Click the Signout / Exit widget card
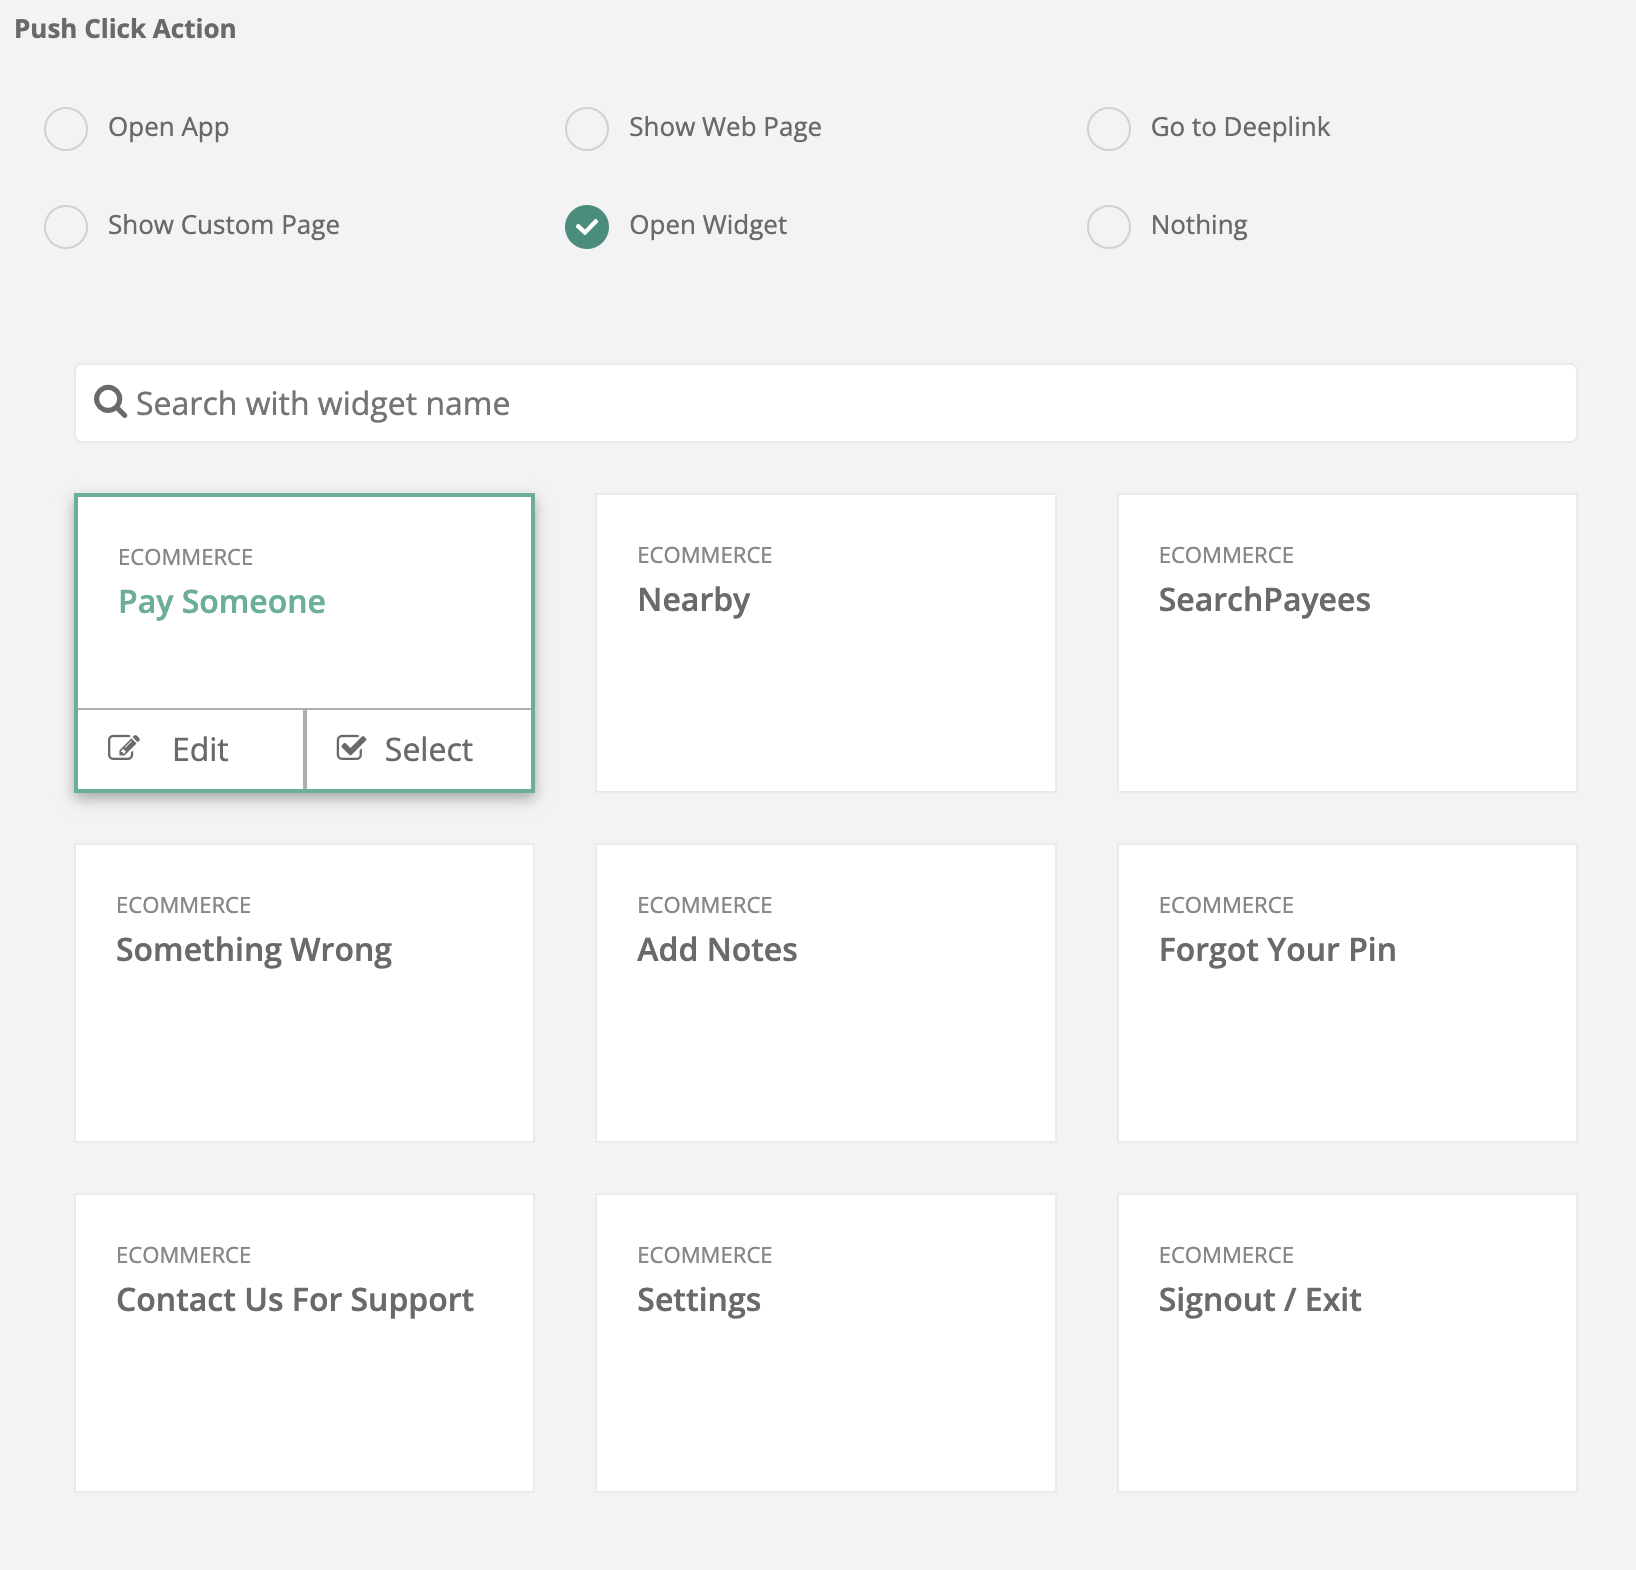Screen dimensions: 1636x1570 click(x=1346, y=1342)
